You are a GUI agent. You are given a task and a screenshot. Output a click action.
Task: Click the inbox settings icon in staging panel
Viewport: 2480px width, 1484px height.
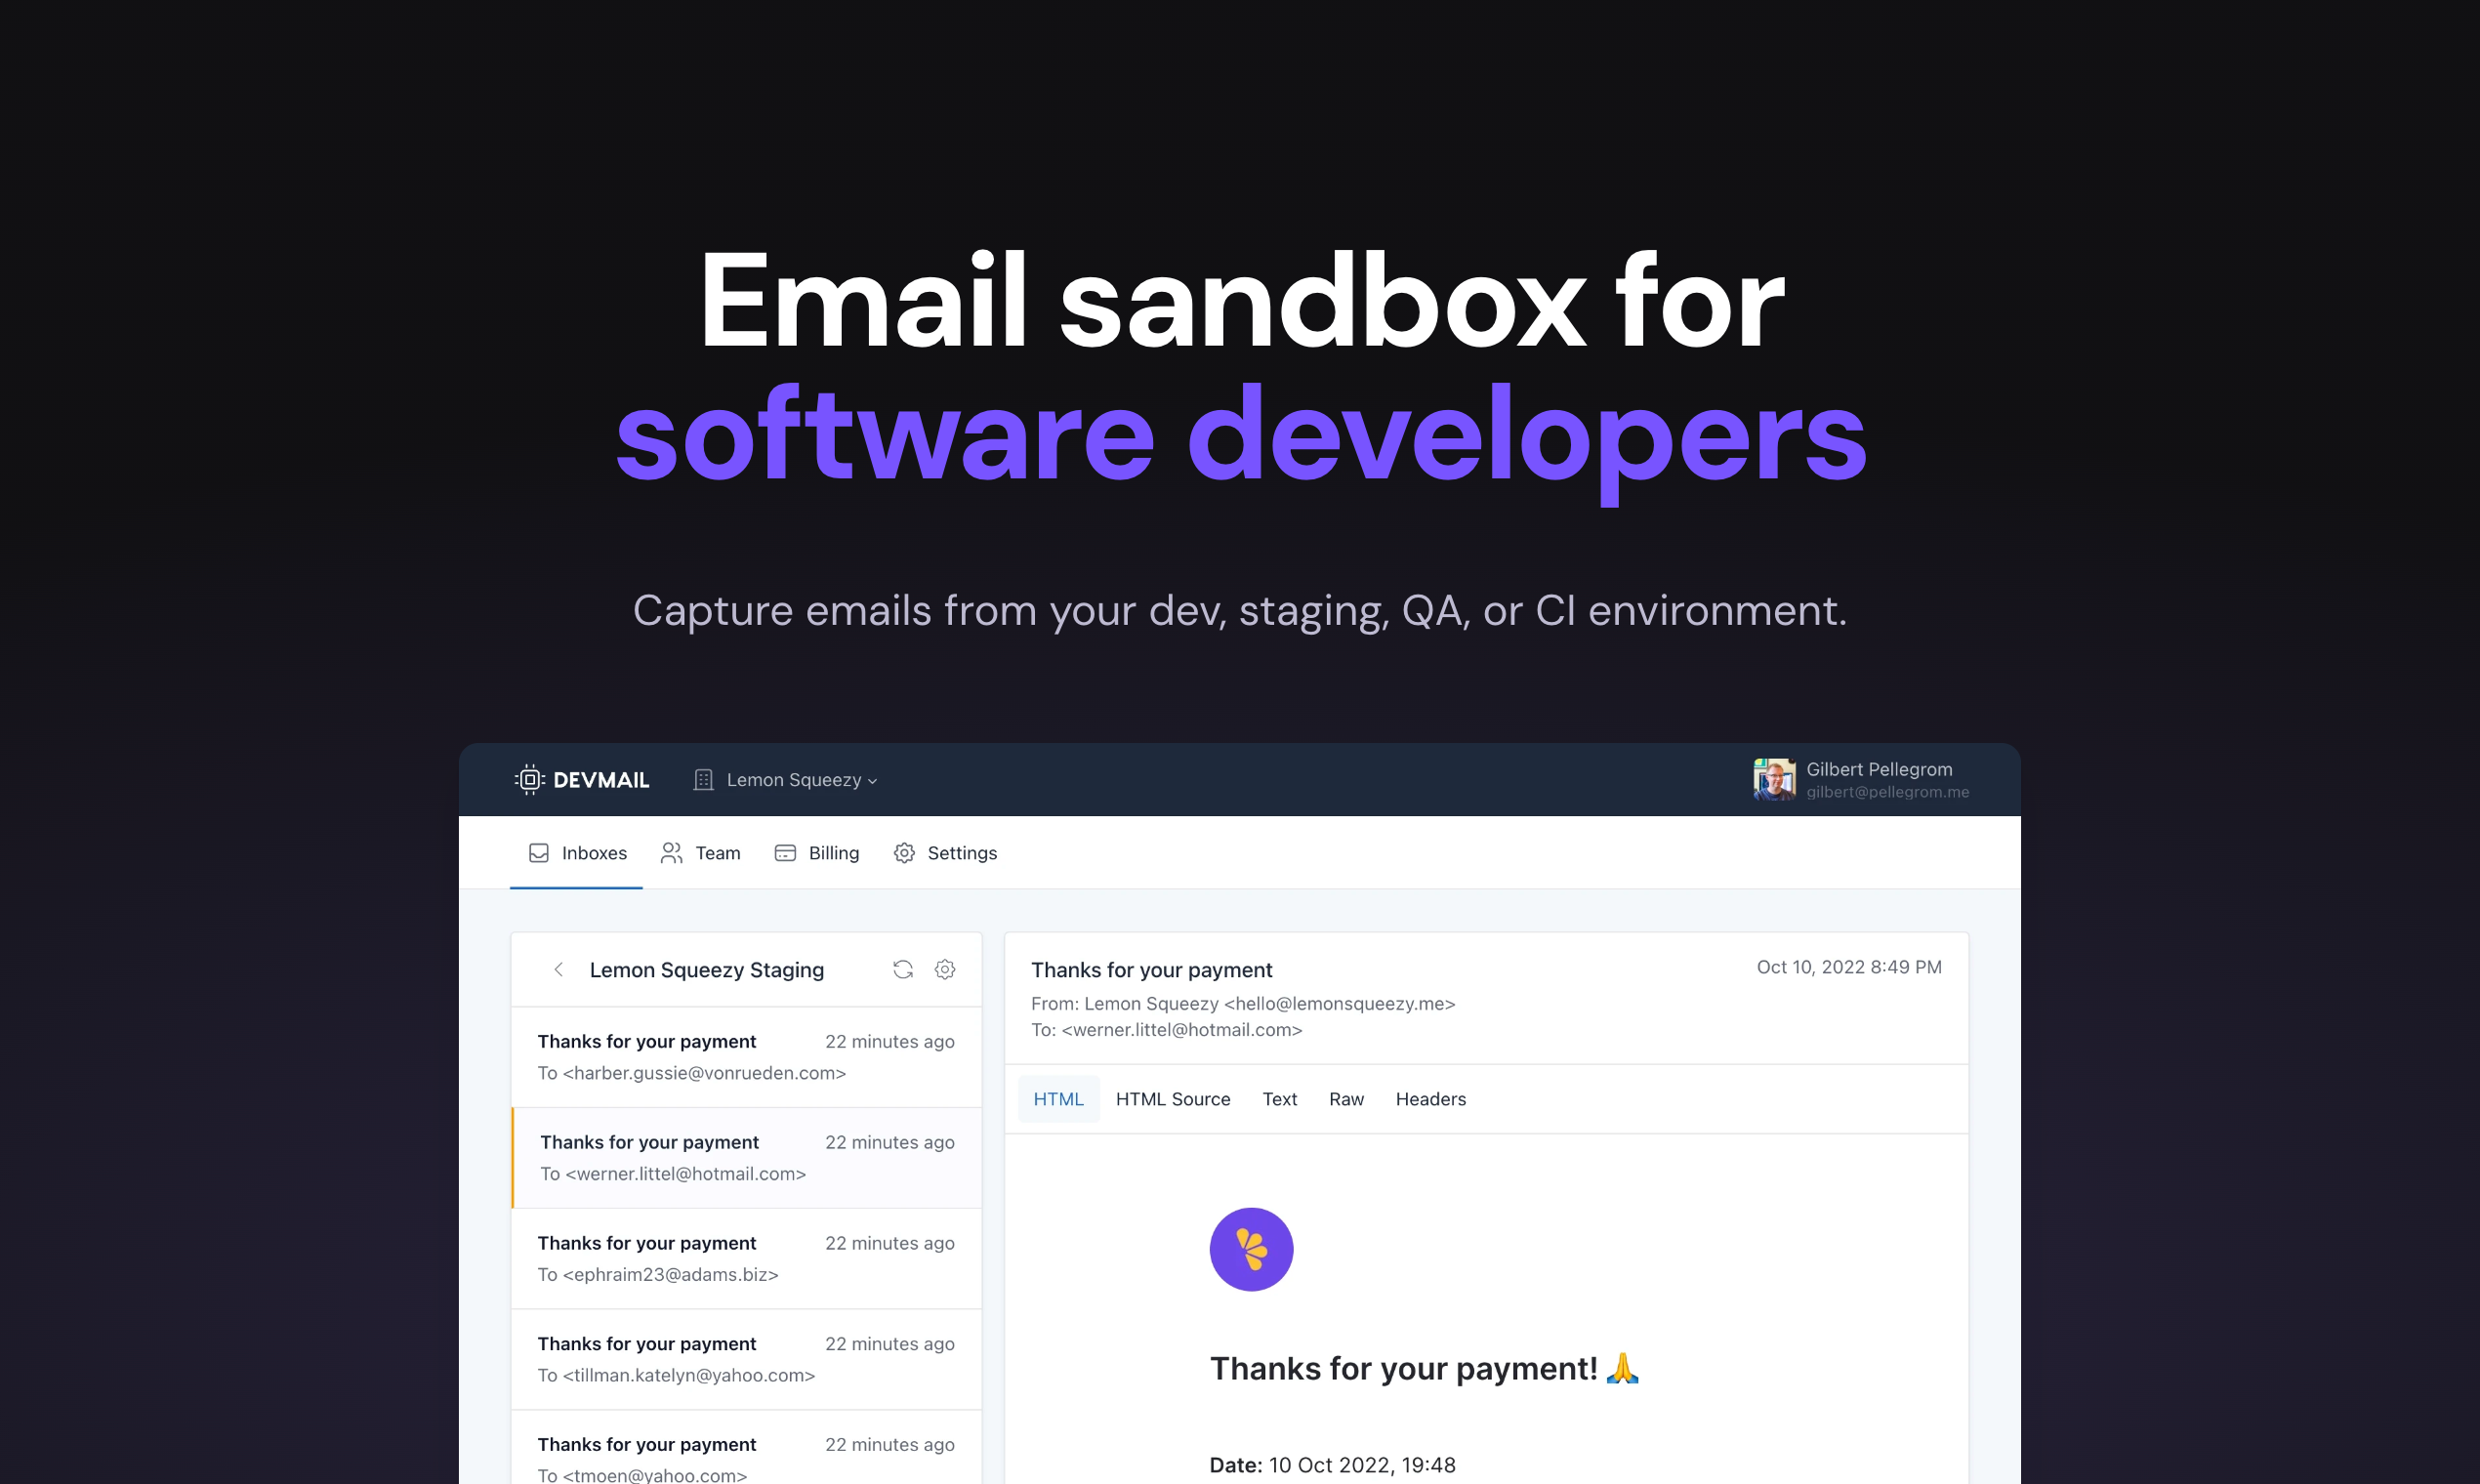pyautogui.click(x=945, y=969)
